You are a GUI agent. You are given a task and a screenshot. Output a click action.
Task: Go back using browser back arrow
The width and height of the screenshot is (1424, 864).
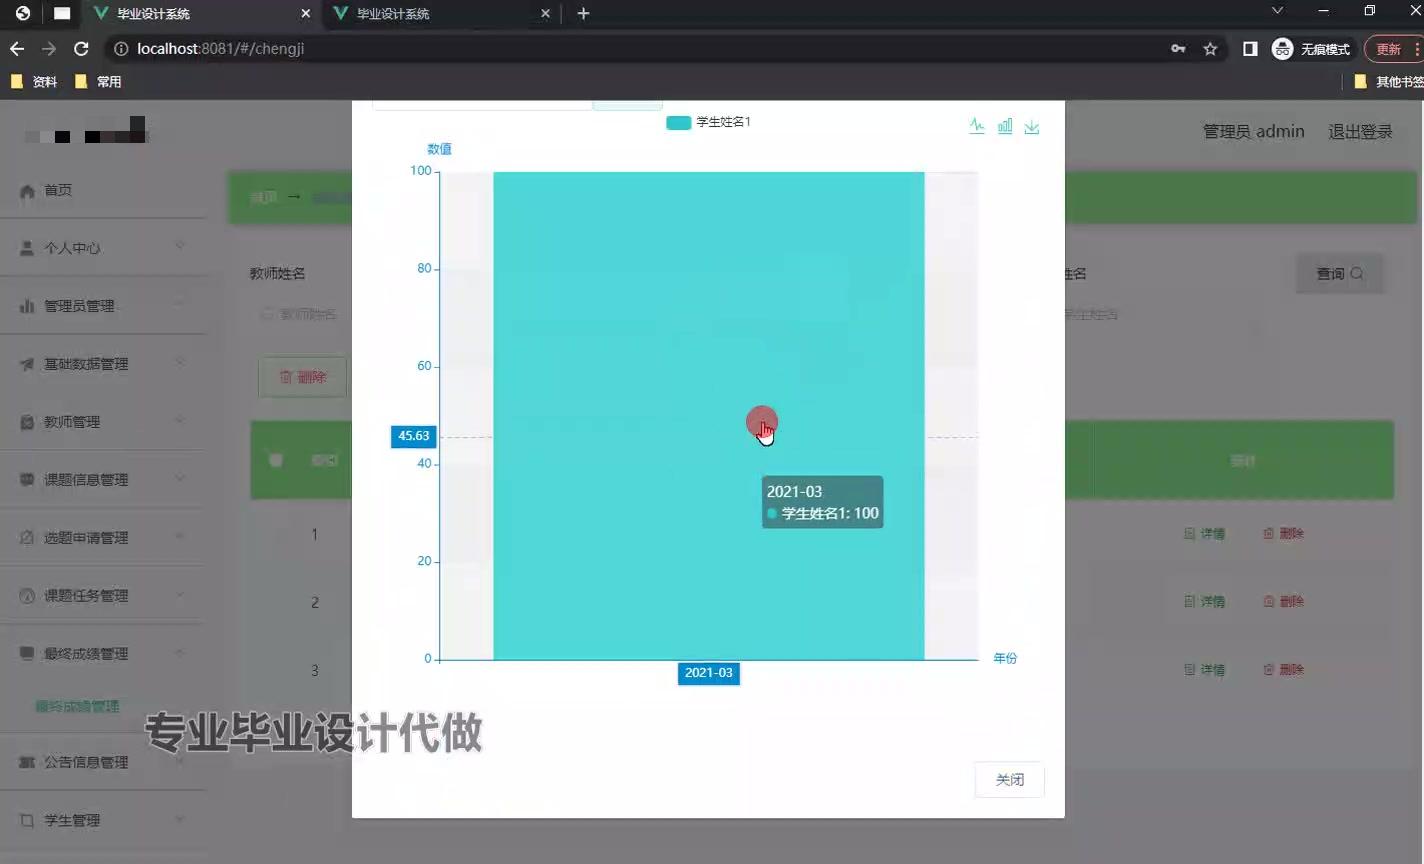click(17, 48)
